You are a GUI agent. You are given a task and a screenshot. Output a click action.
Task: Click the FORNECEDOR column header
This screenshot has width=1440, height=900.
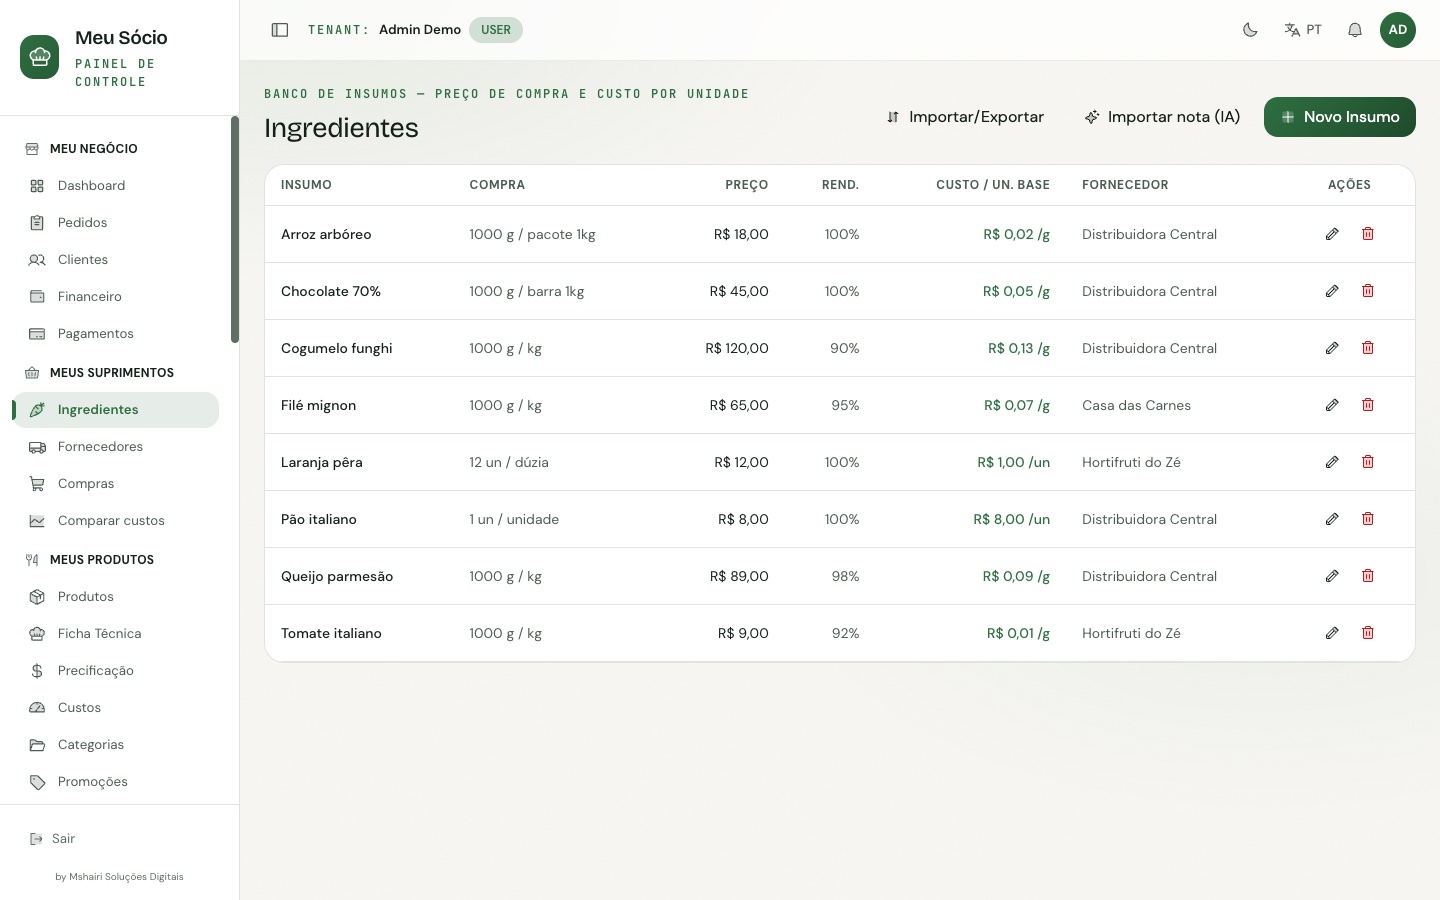pos(1125,185)
